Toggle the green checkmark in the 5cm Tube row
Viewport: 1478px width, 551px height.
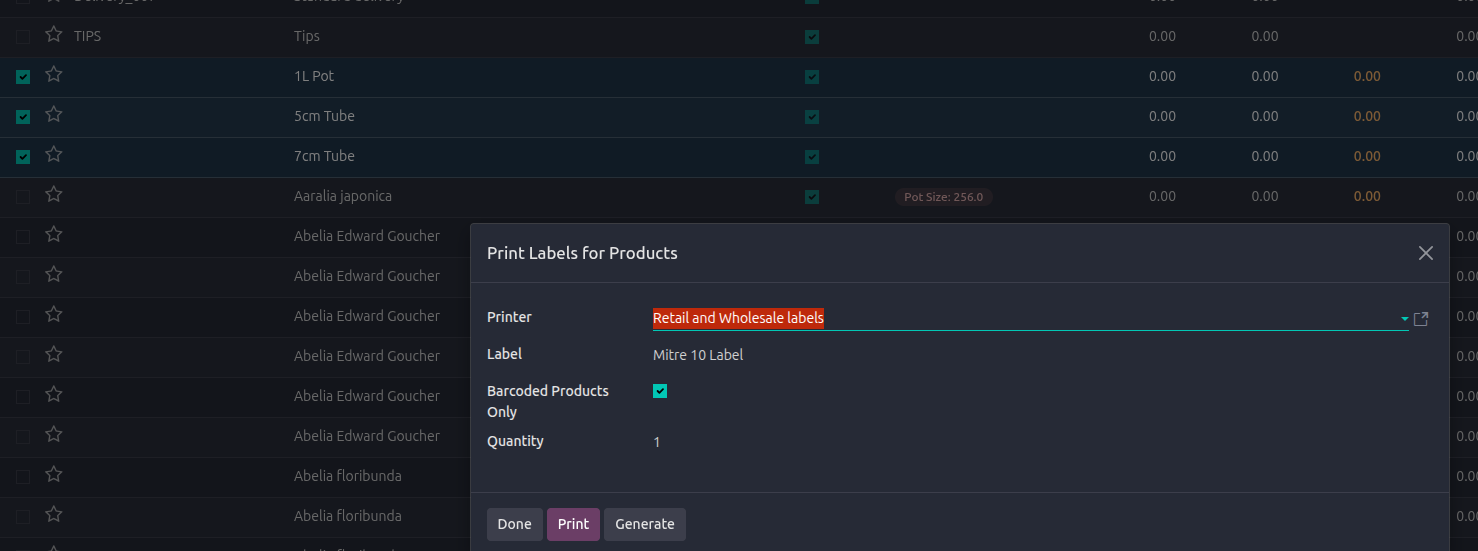(x=812, y=117)
